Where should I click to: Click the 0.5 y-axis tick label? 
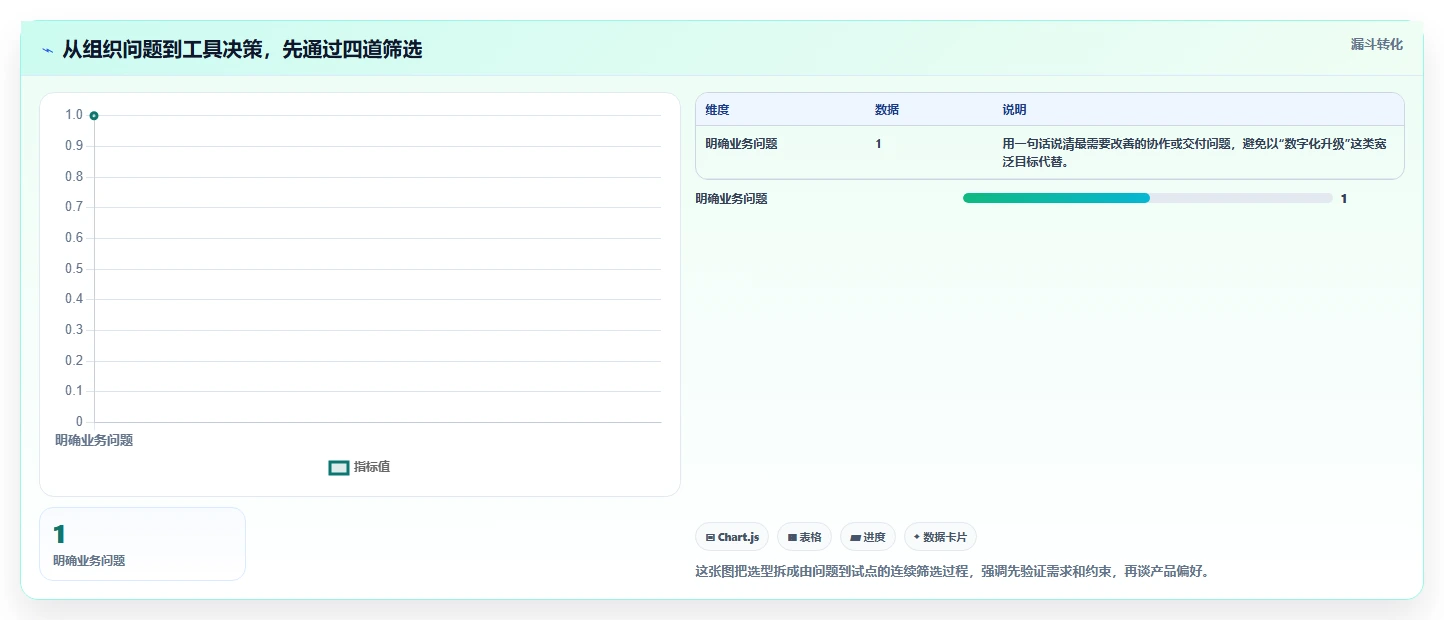pyautogui.click(x=74, y=269)
